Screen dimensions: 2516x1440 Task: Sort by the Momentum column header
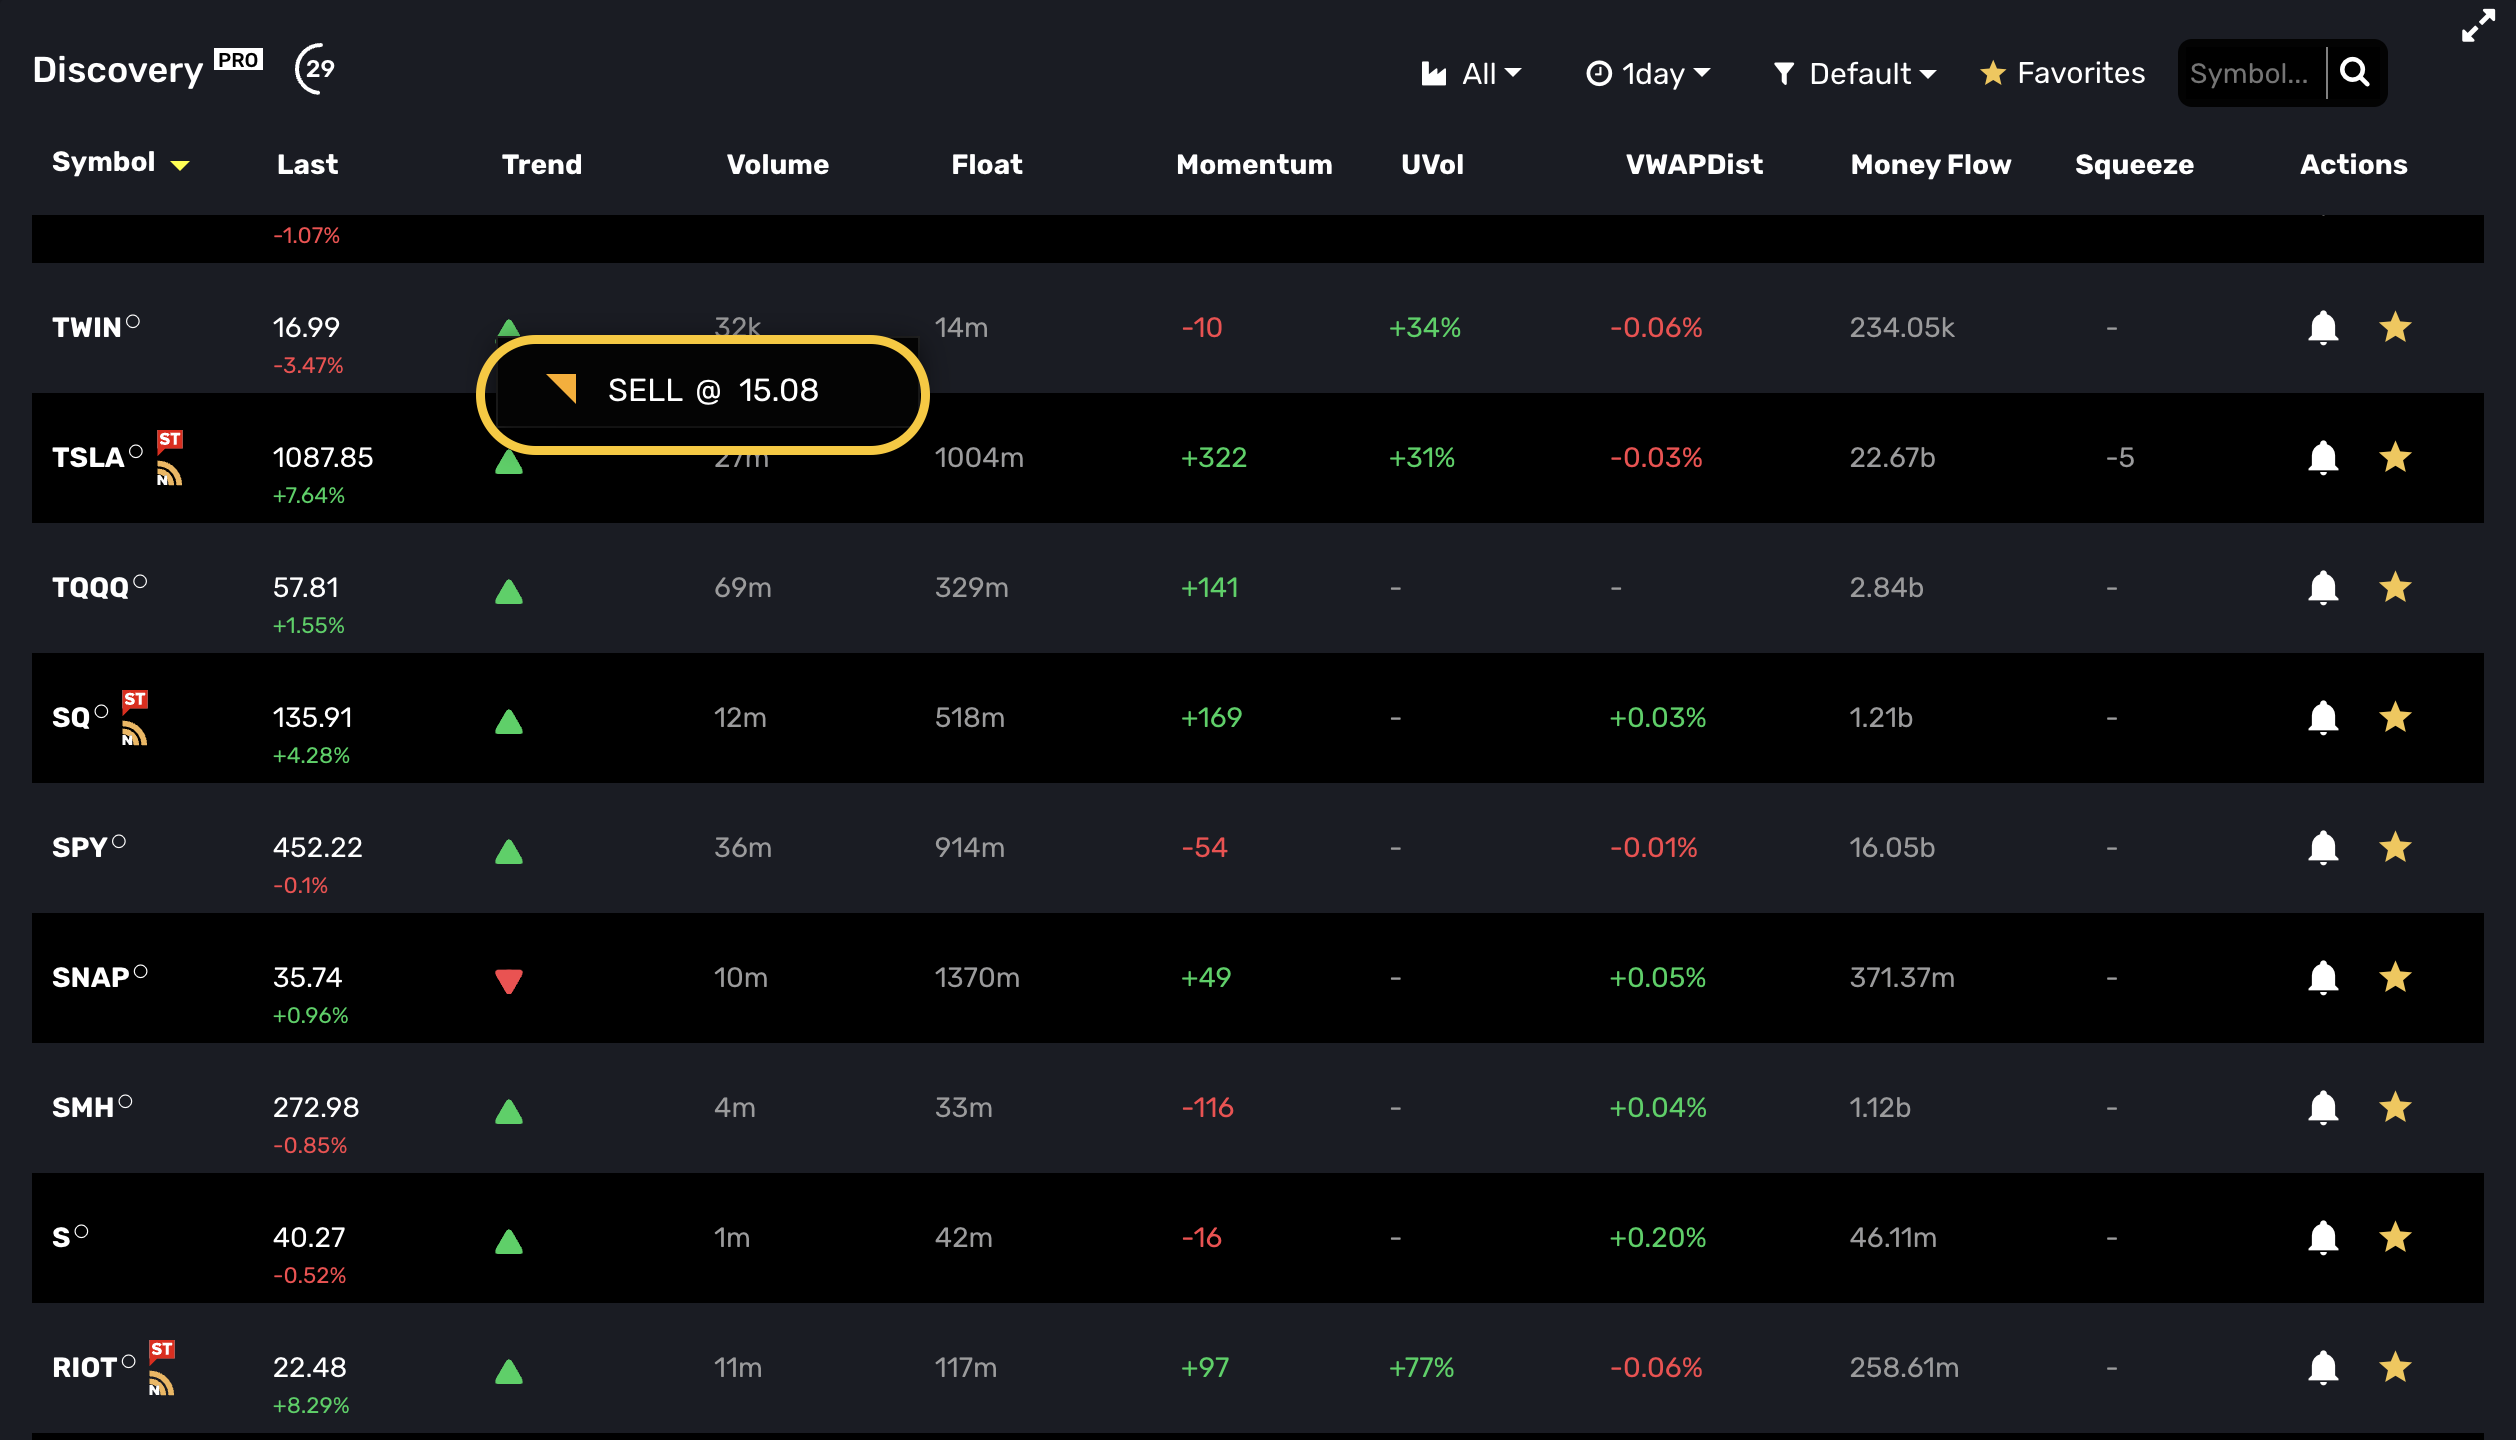1254,164
